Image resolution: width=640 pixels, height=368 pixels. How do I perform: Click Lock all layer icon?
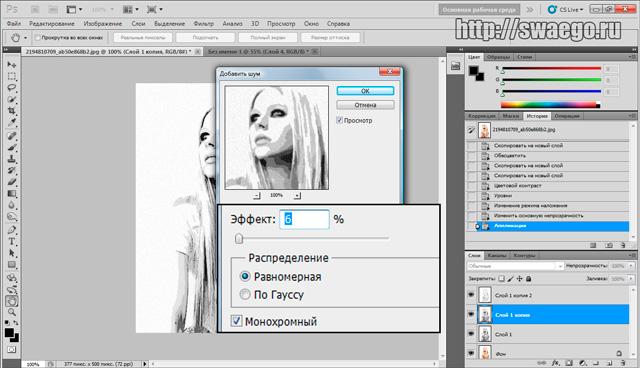(x=529, y=279)
